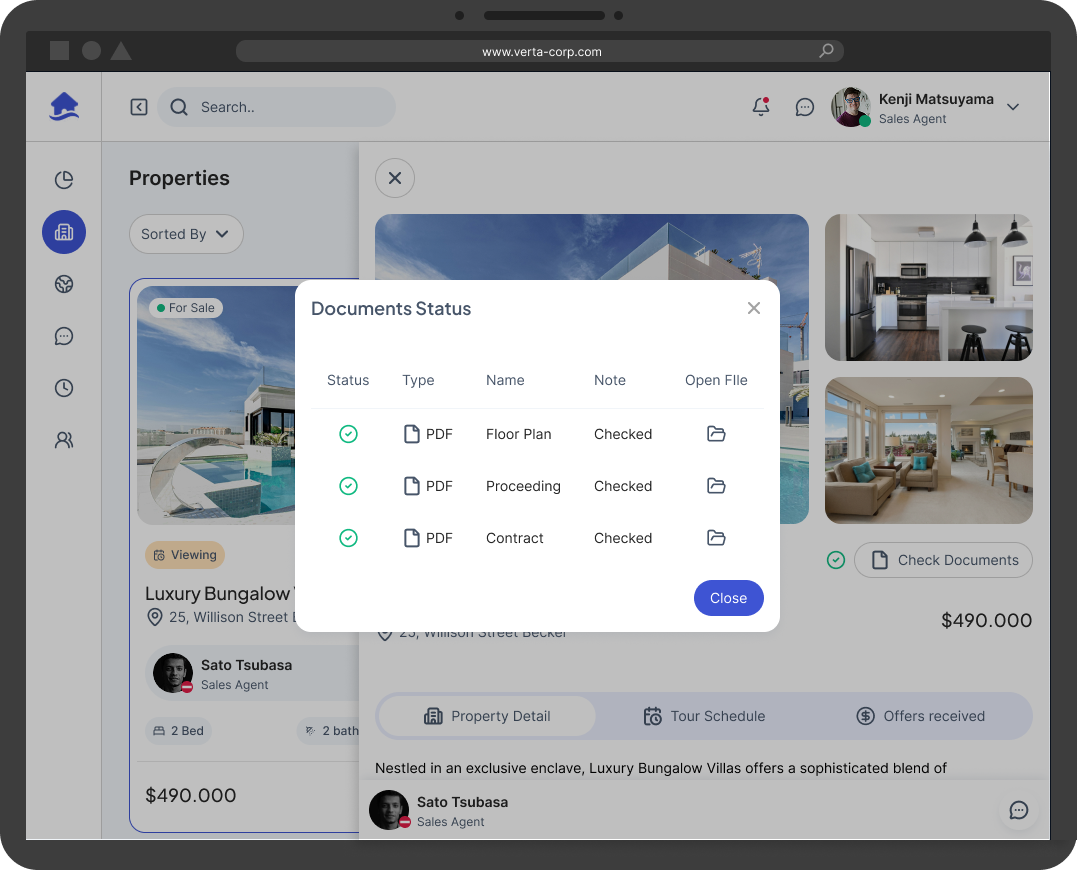Click browser address bar search icon
Viewport: 1080px width, 870px height.
tap(826, 51)
